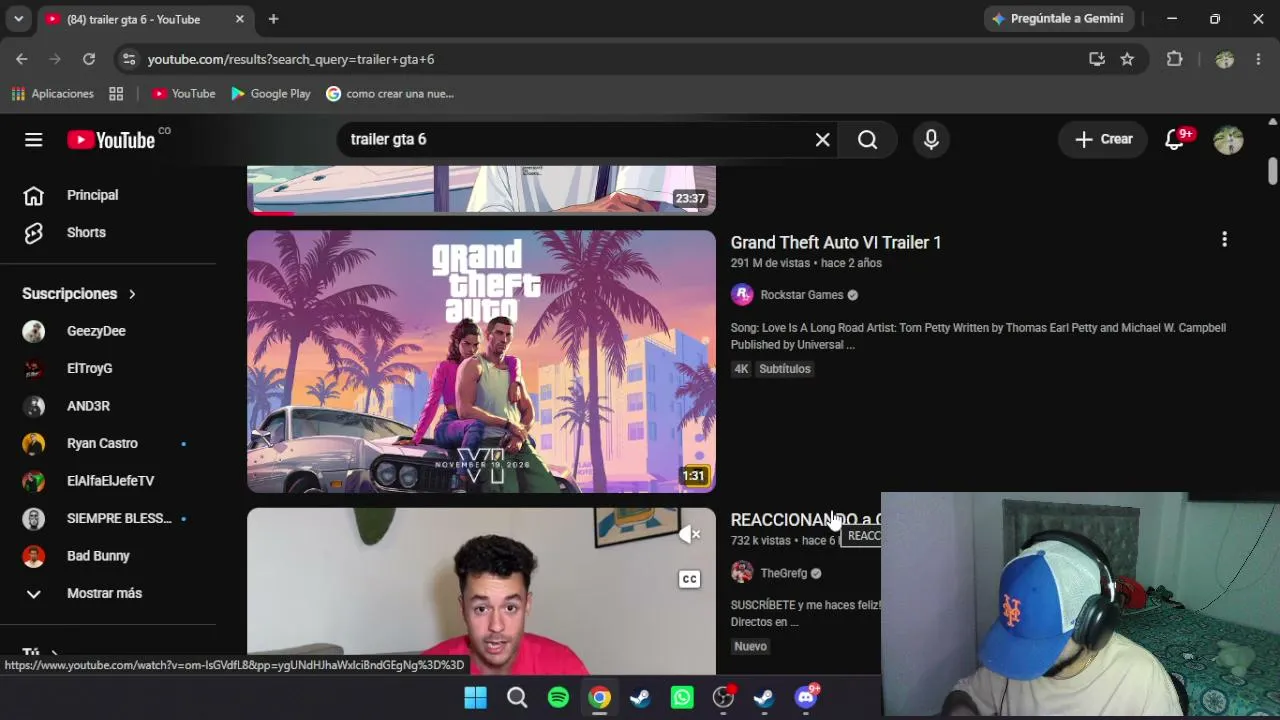Viewport: 1280px width, 720px height.
Task: Open the 'como crear una nue...' bookmark
Action: [x=390, y=94]
